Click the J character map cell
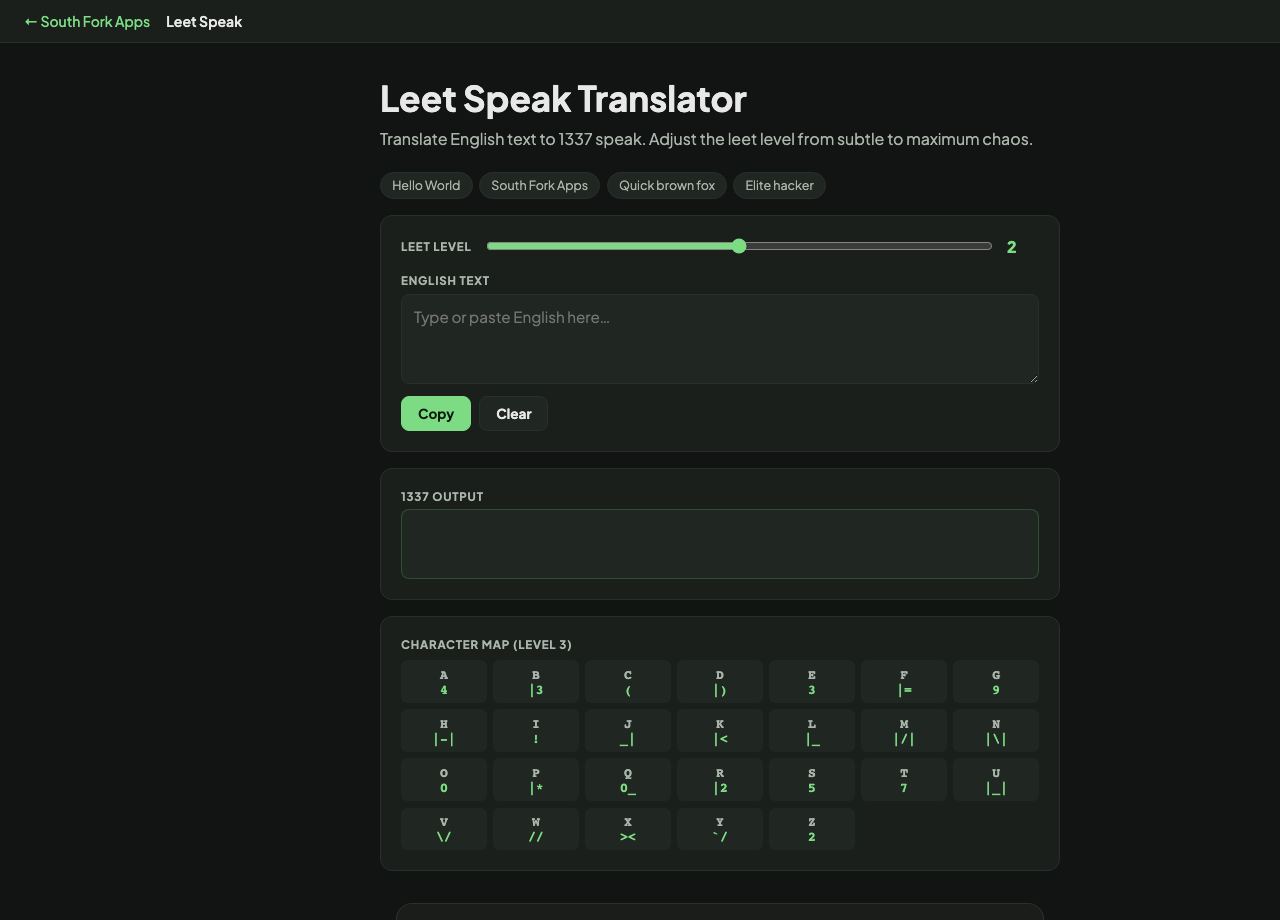The image size is (1280, 920). coord(628,731)
